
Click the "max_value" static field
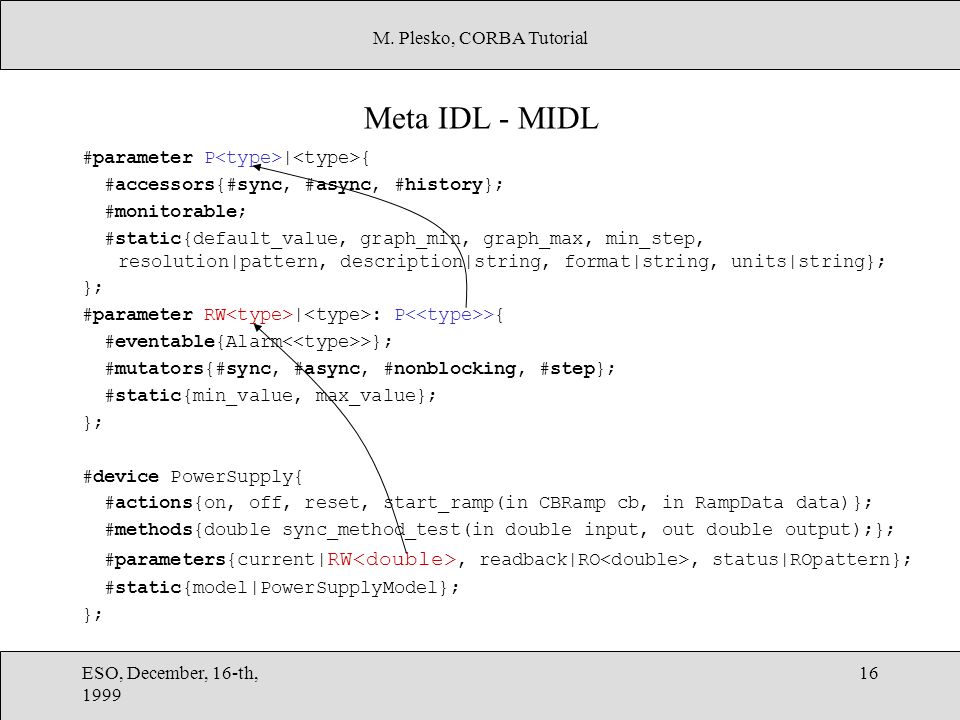[366, 396]
